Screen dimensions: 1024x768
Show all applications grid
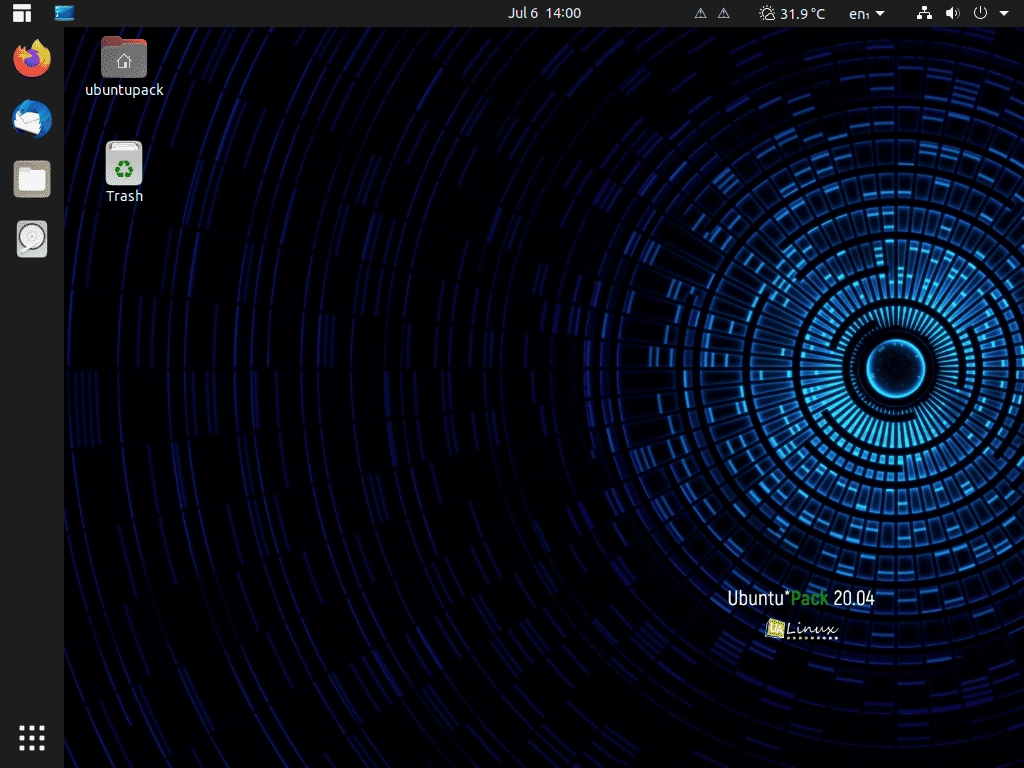point(32,738)
